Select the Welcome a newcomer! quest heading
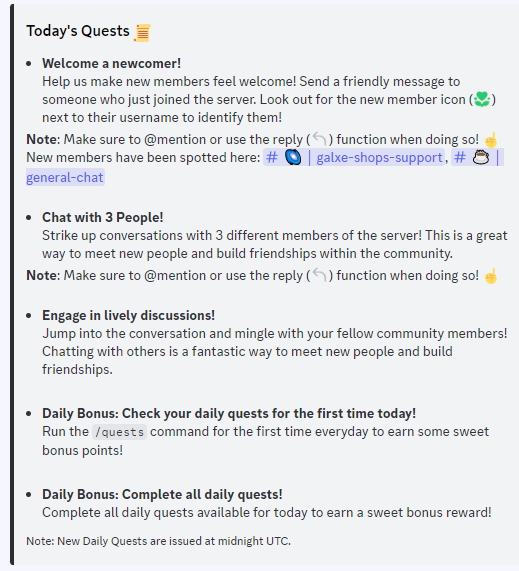Screen dimensions: 519x571 (111, 63)
